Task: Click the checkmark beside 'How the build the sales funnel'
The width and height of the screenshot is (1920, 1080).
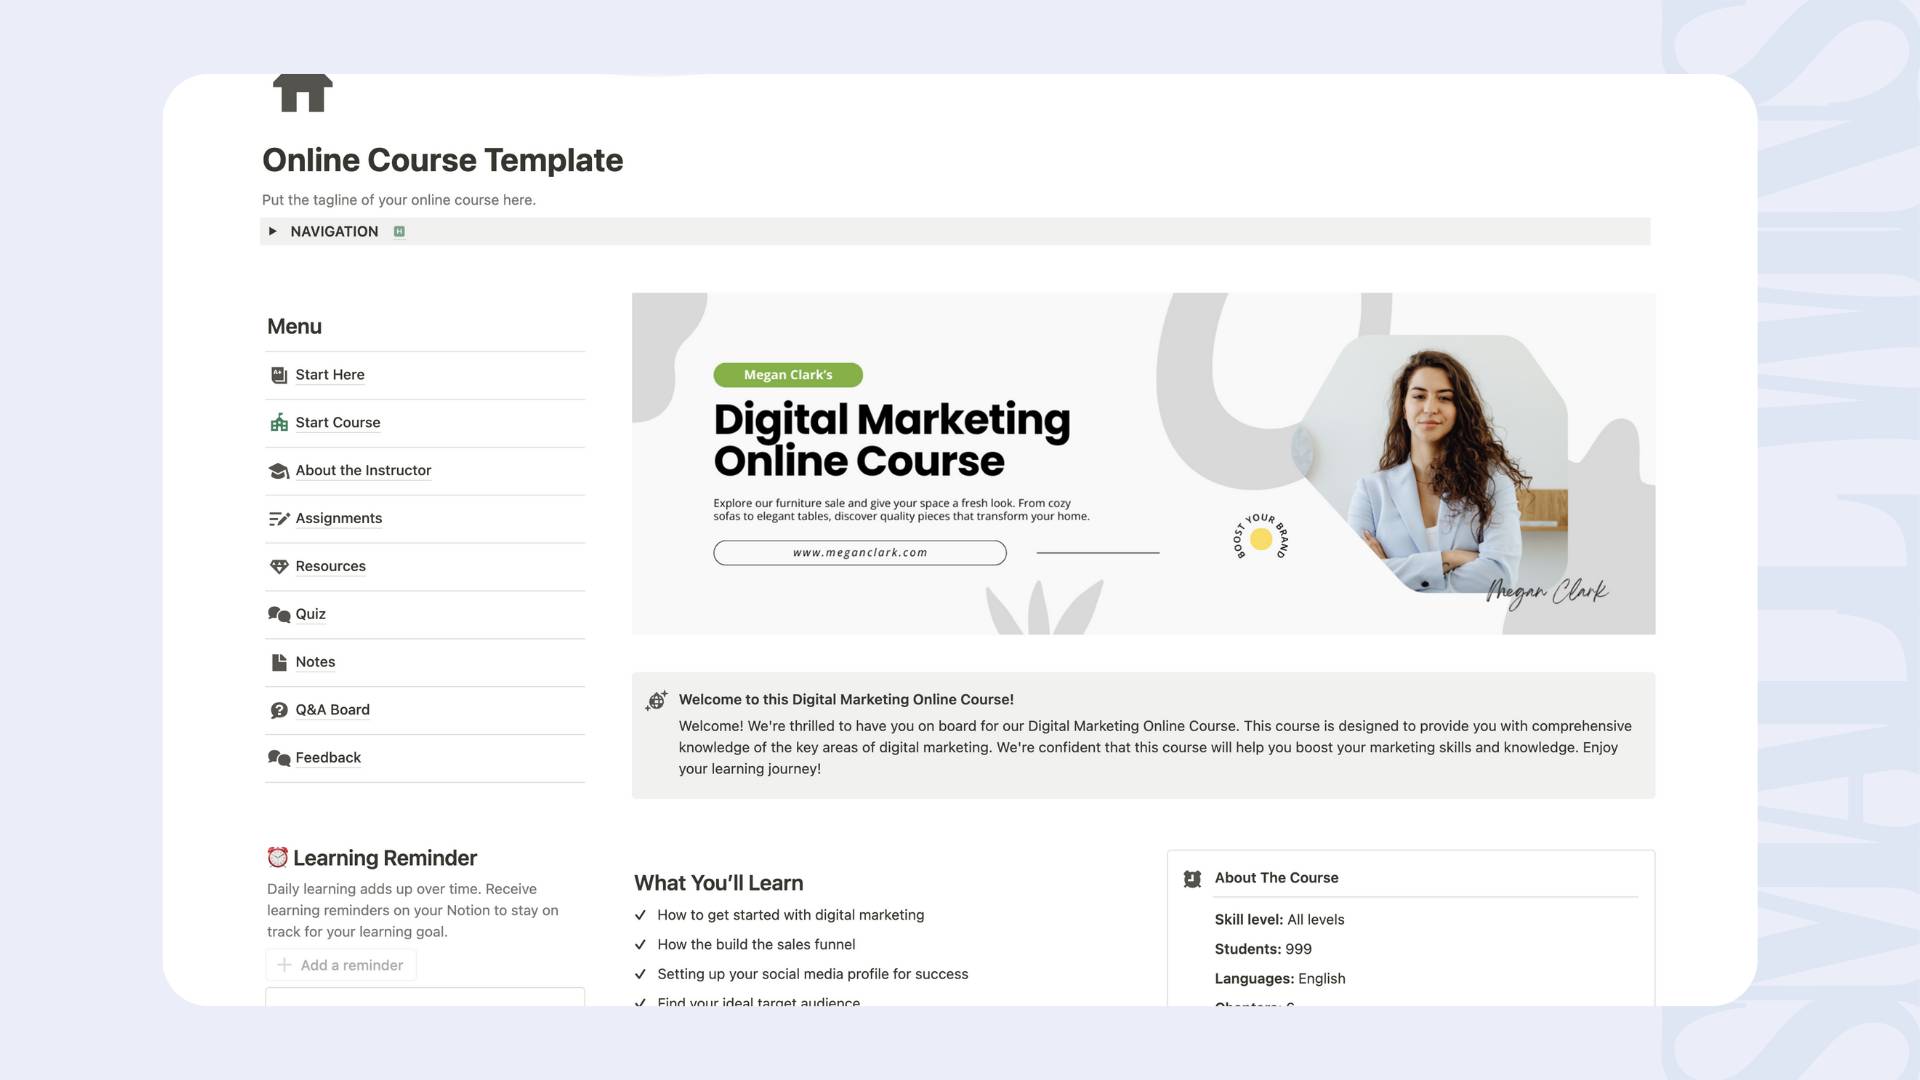Action: click(x=640, y=945)
